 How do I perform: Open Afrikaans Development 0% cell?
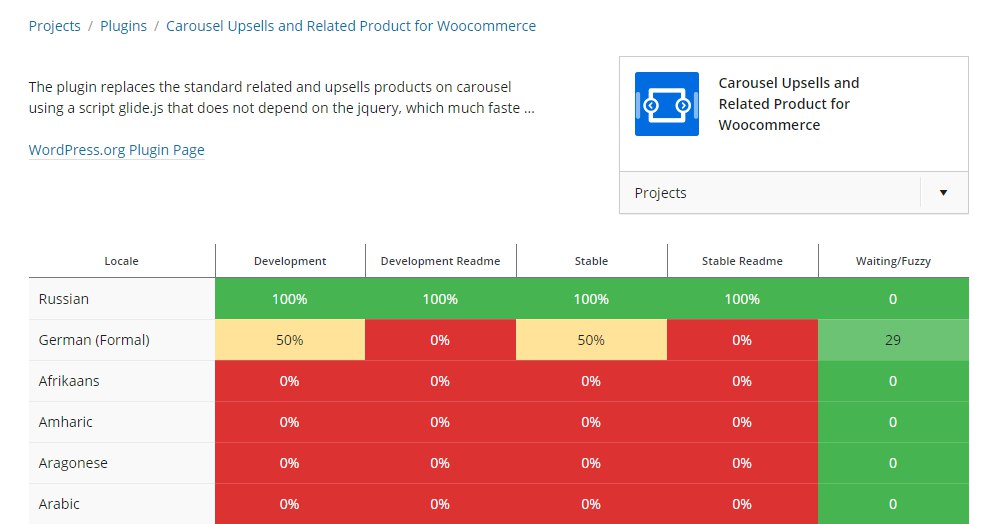[x=290, y=381]
